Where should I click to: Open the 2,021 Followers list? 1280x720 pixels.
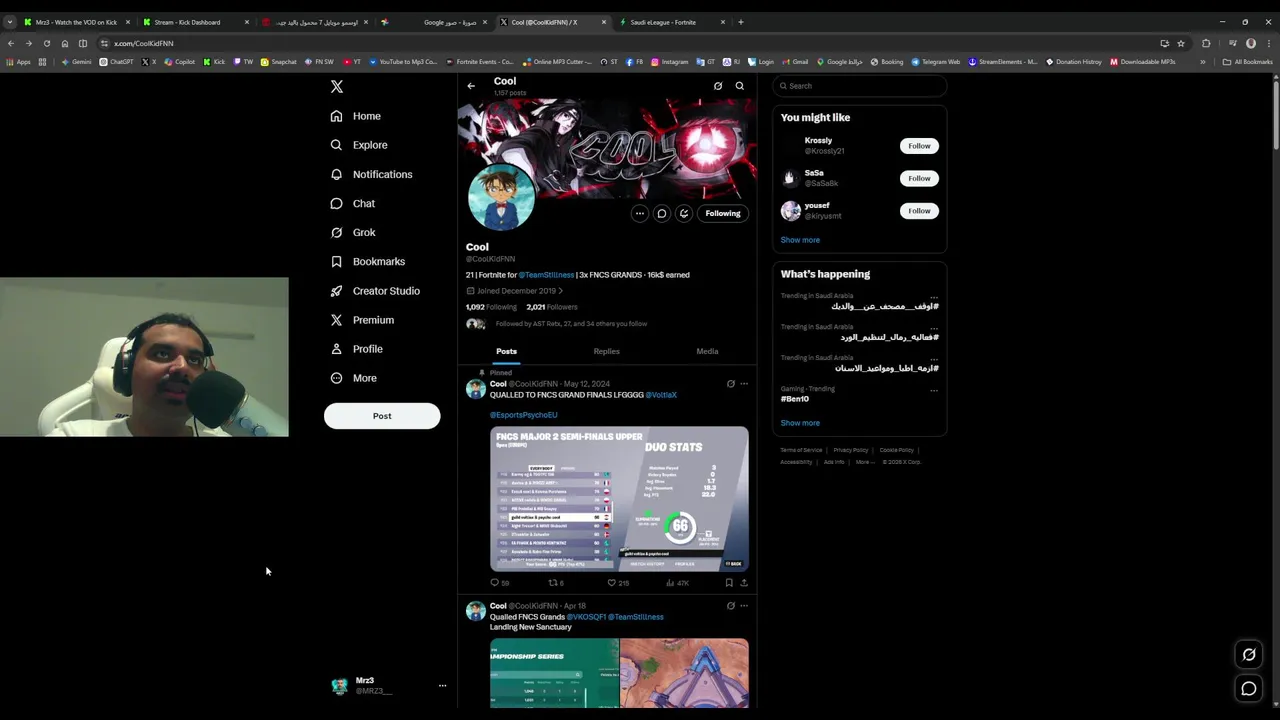click(x=552, y=307)
